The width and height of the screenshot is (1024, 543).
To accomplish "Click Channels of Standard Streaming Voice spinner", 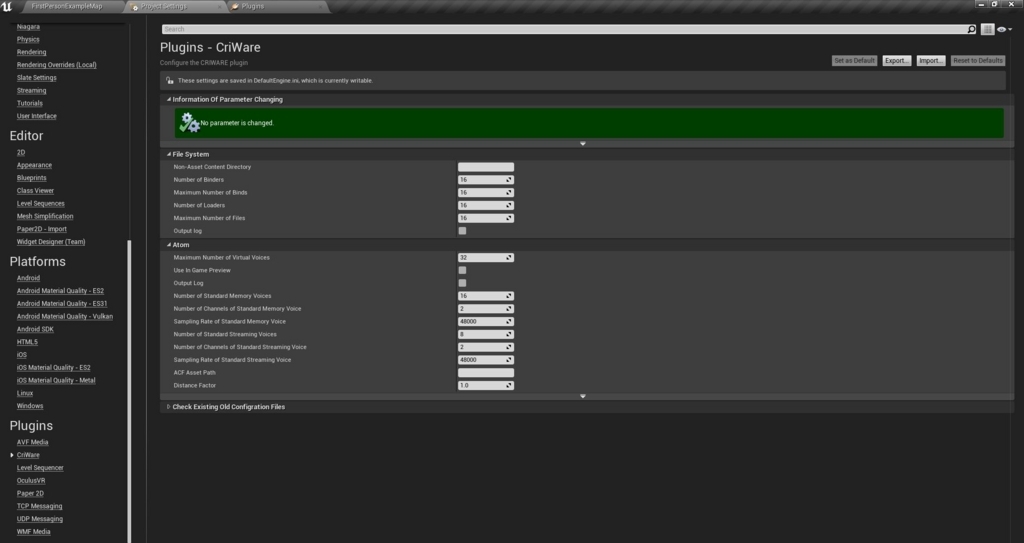I will (486, 347).
